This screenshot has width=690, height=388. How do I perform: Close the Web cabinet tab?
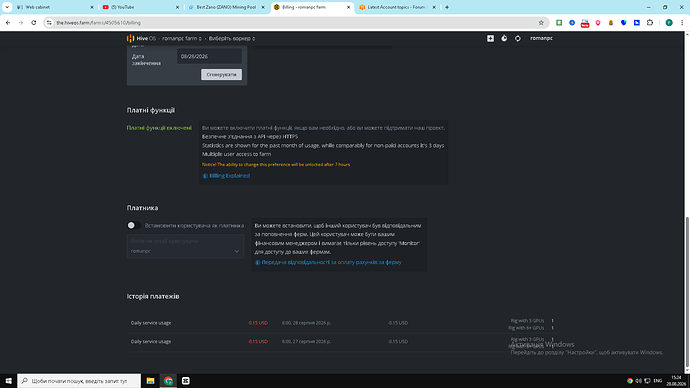tap(92, 7)
